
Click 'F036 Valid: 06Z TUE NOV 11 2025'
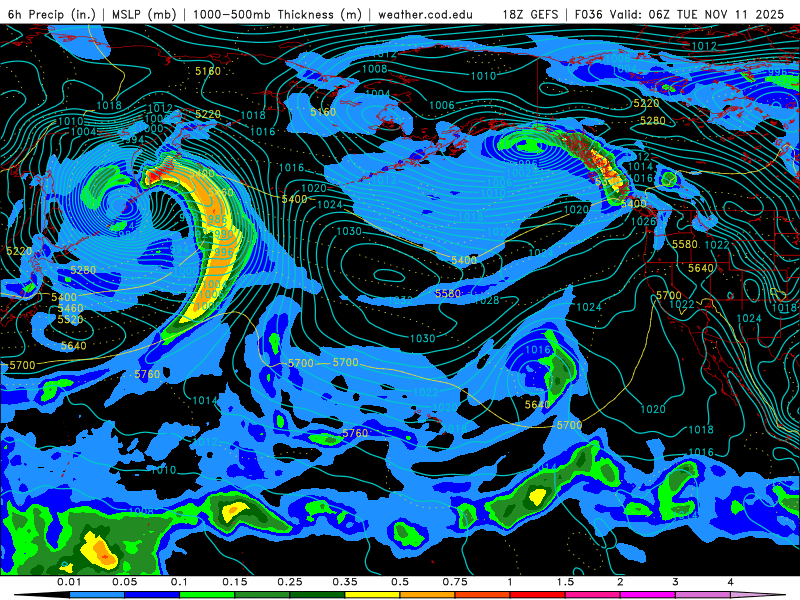pos(679,14)
